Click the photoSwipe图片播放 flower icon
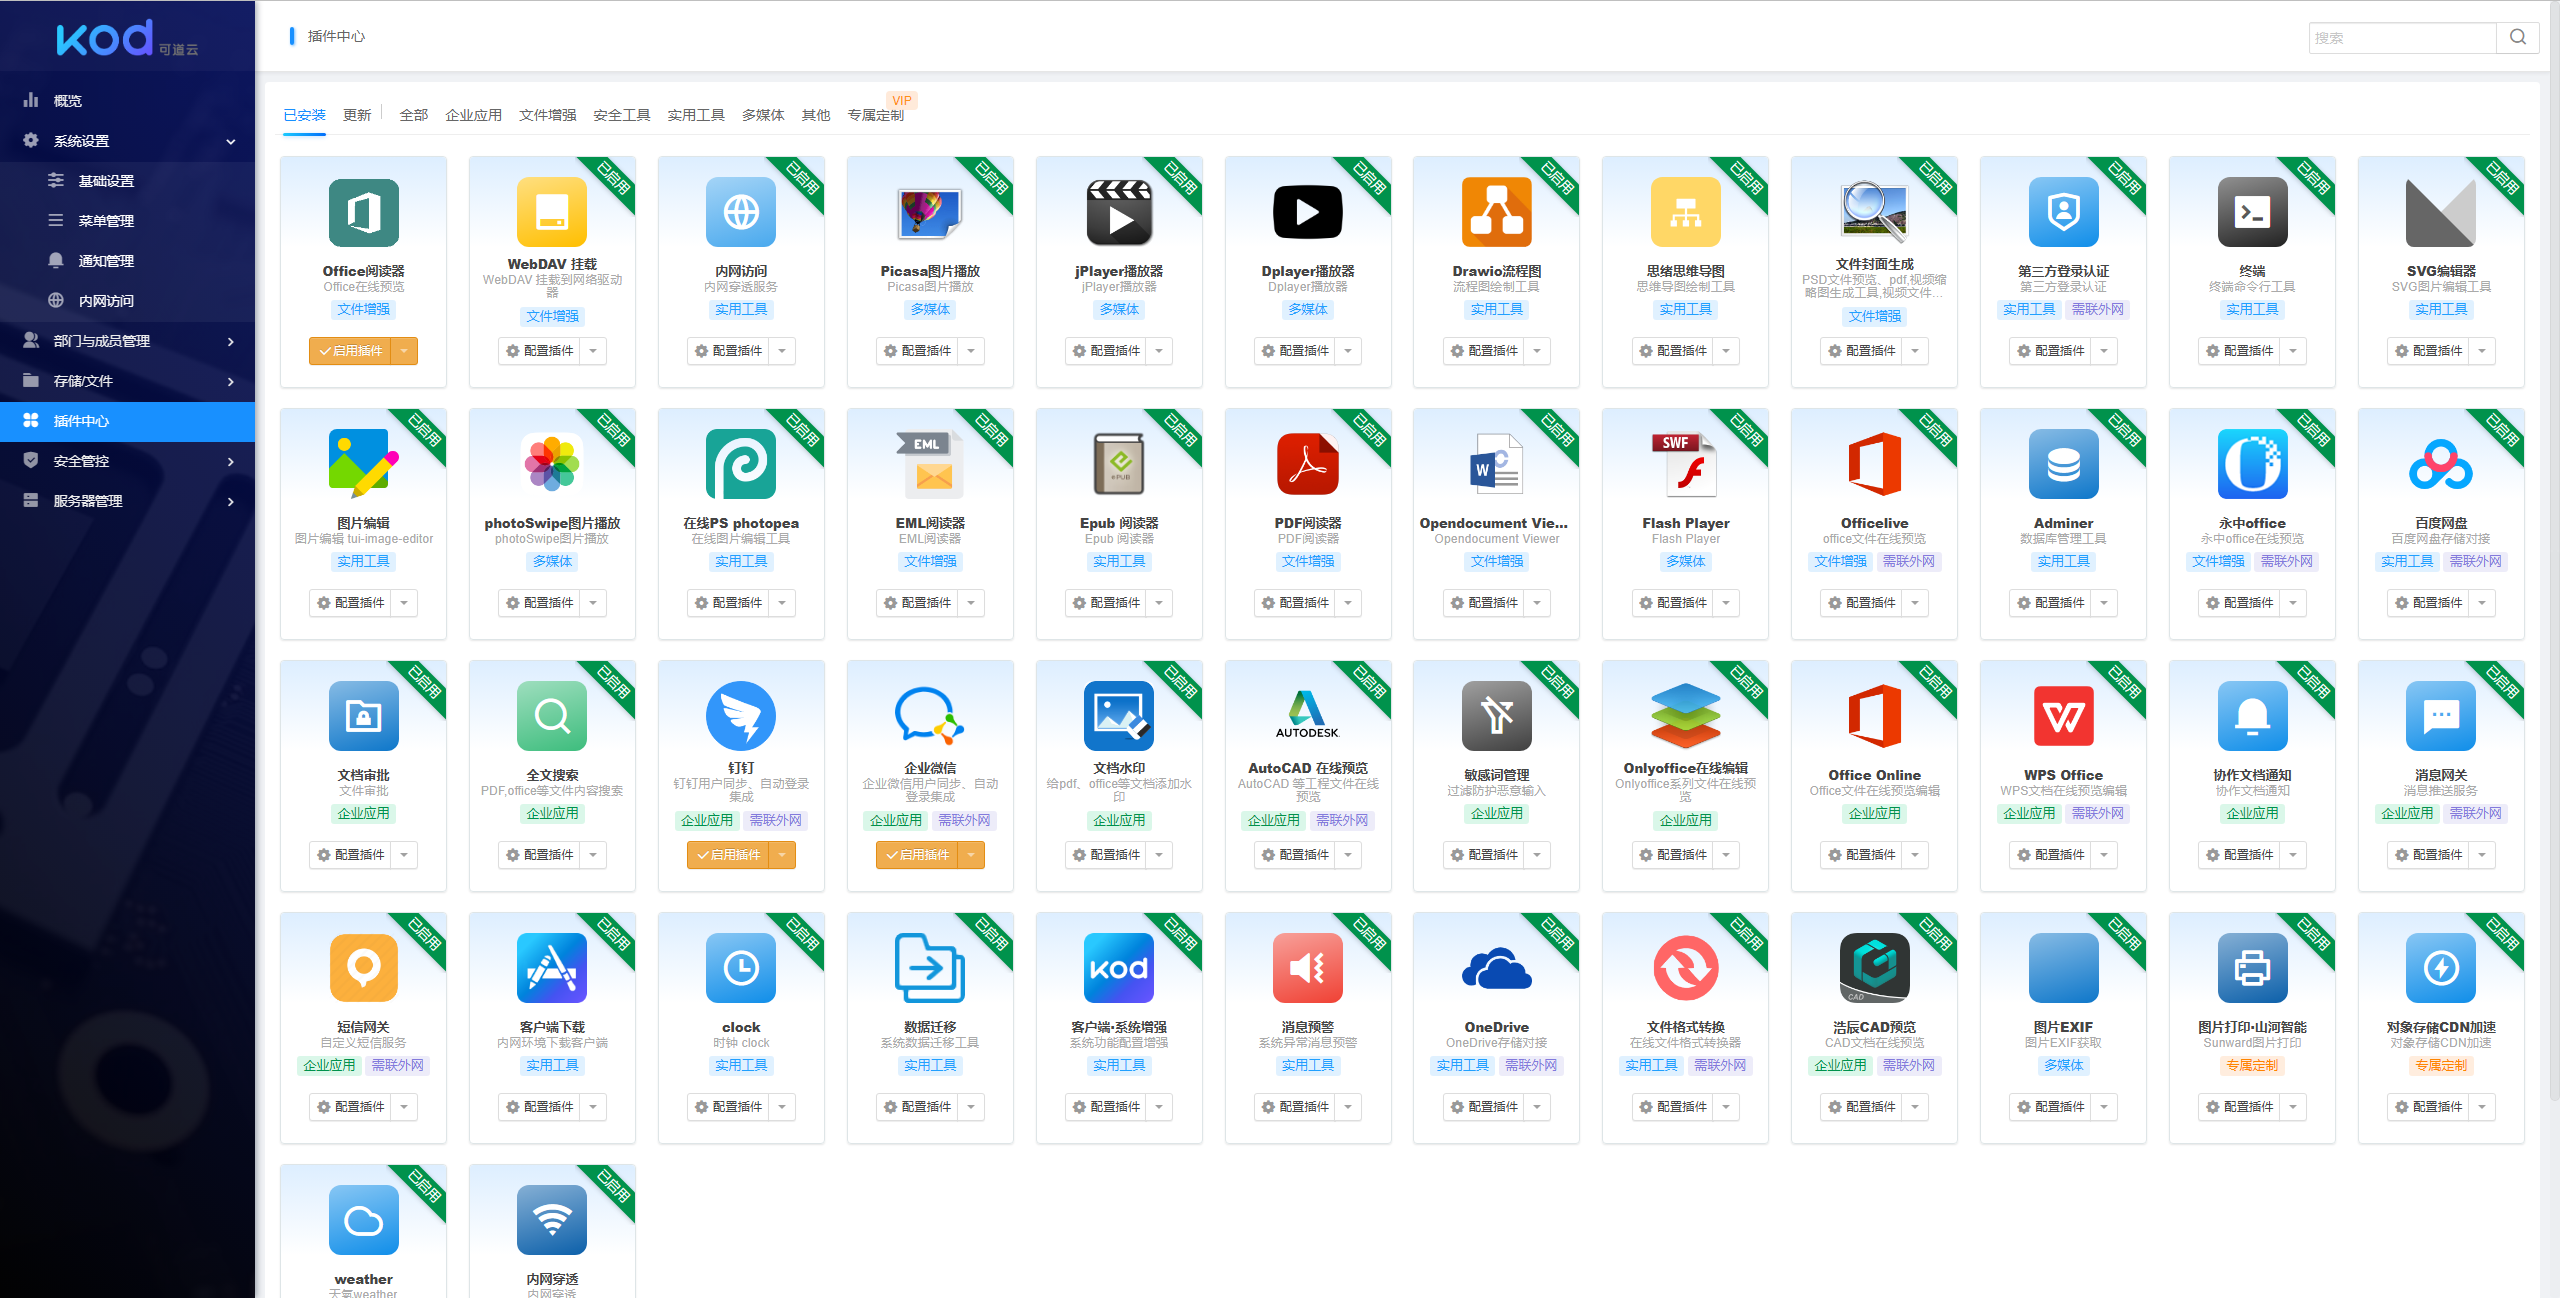The width and height of the screenshot is (2560, 1298). (552, 464)
